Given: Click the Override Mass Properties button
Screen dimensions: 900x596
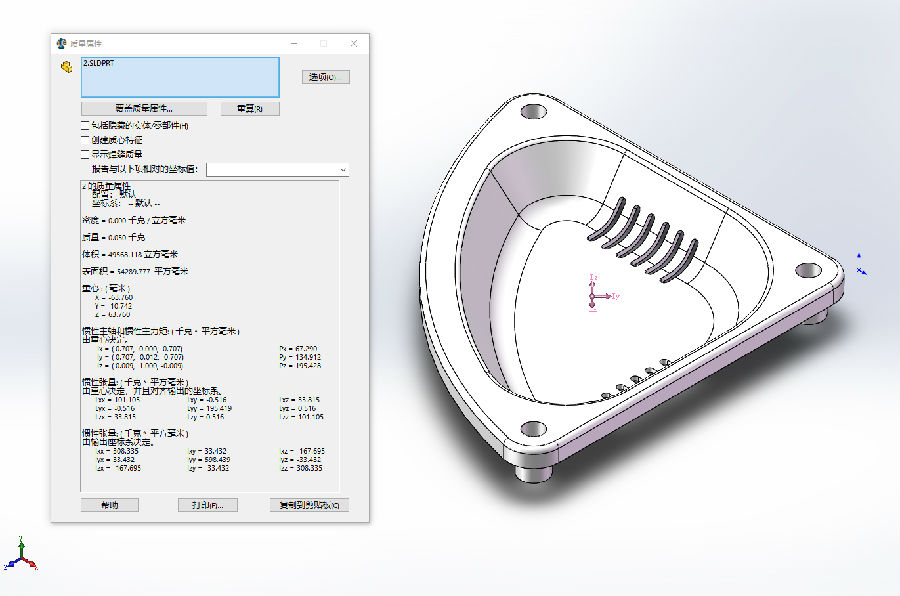Looking at the screenshot, I should coord(143,108).
